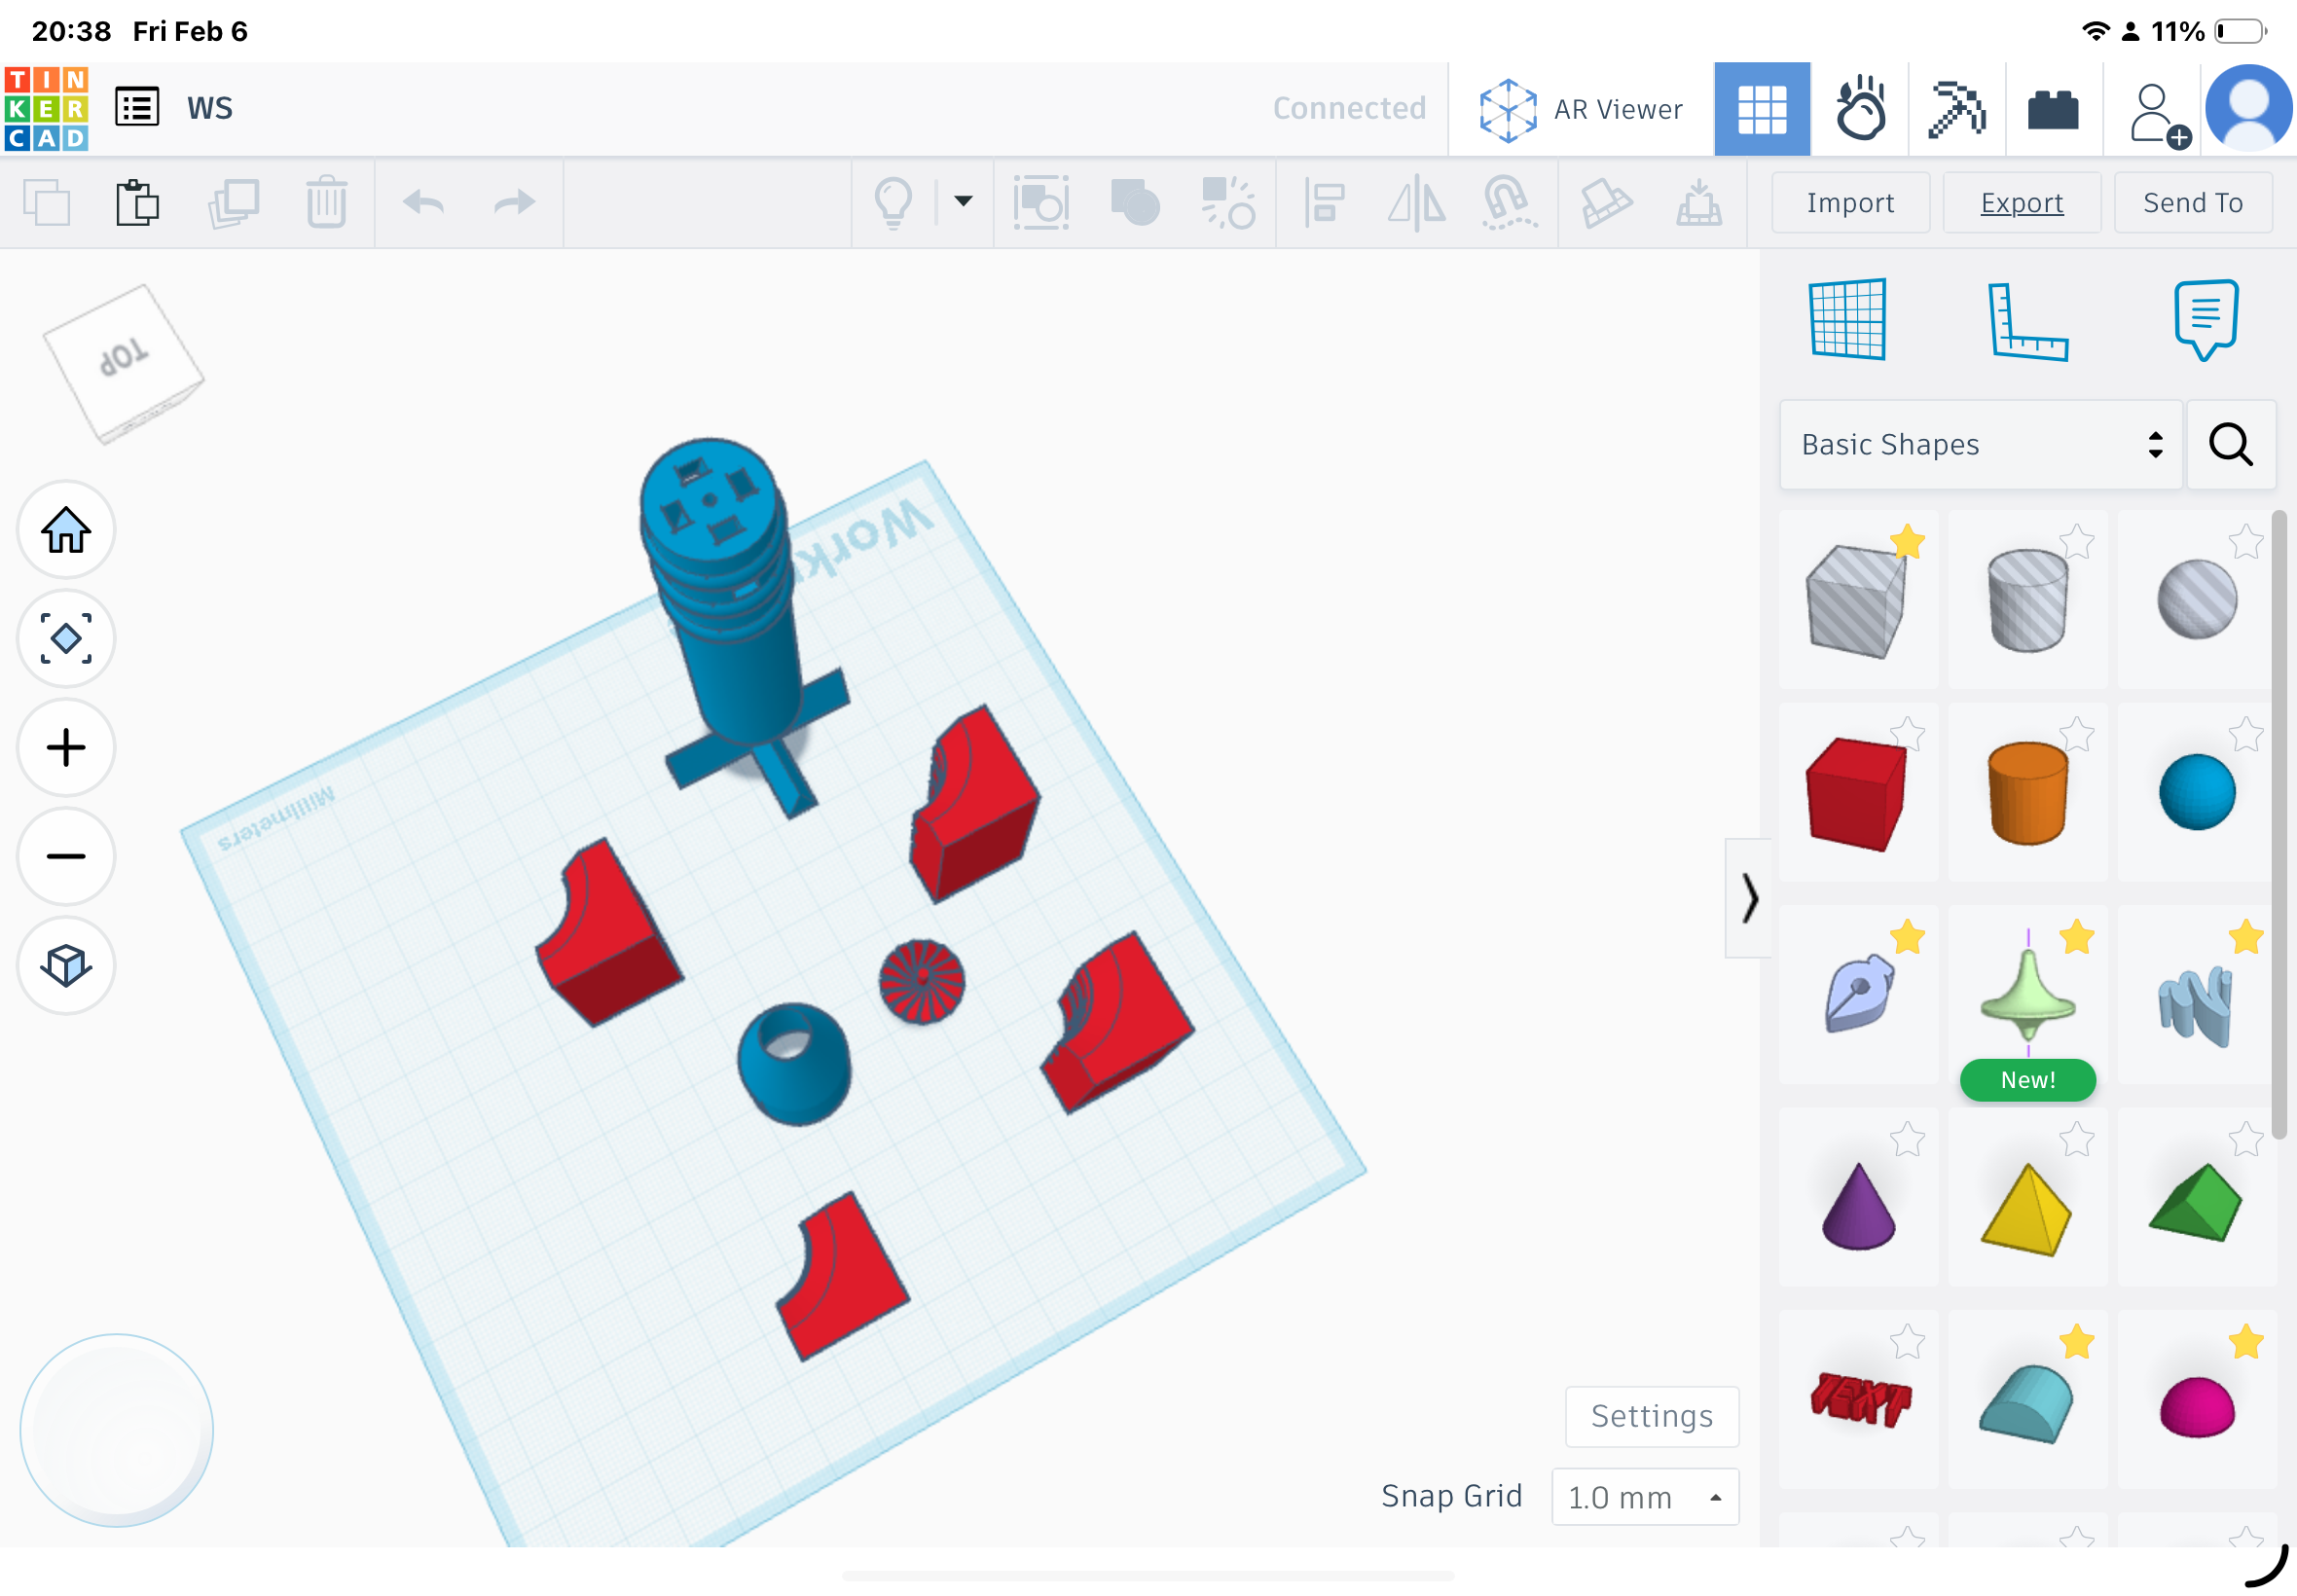Select the Notes tool
Screen dimensions: 2297x1596
tap(2205, 319)
